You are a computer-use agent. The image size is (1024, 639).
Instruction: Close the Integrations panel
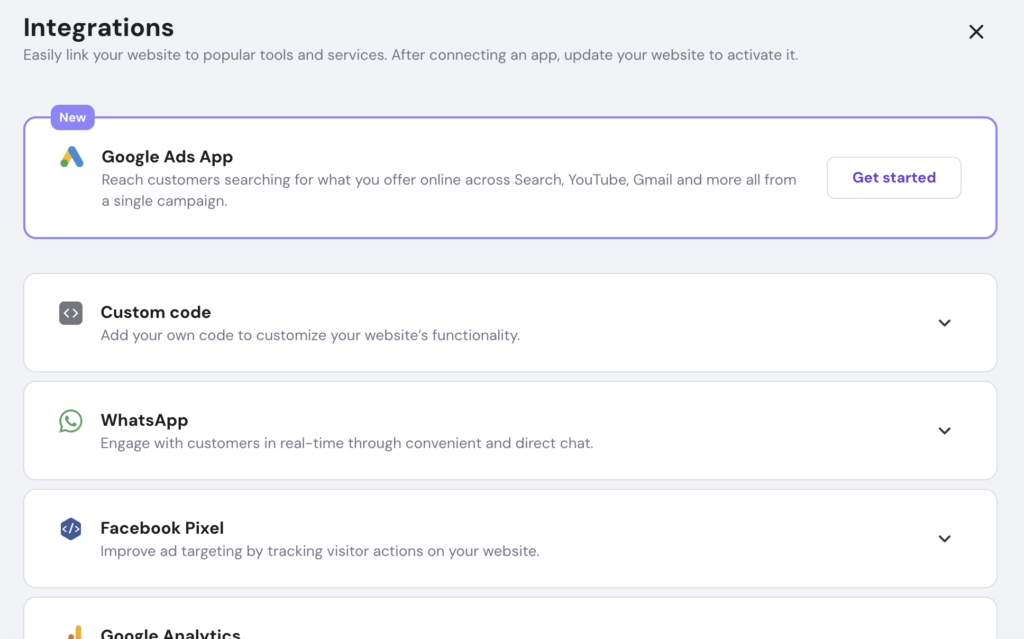pyautogui.click(x=976, y=32)
